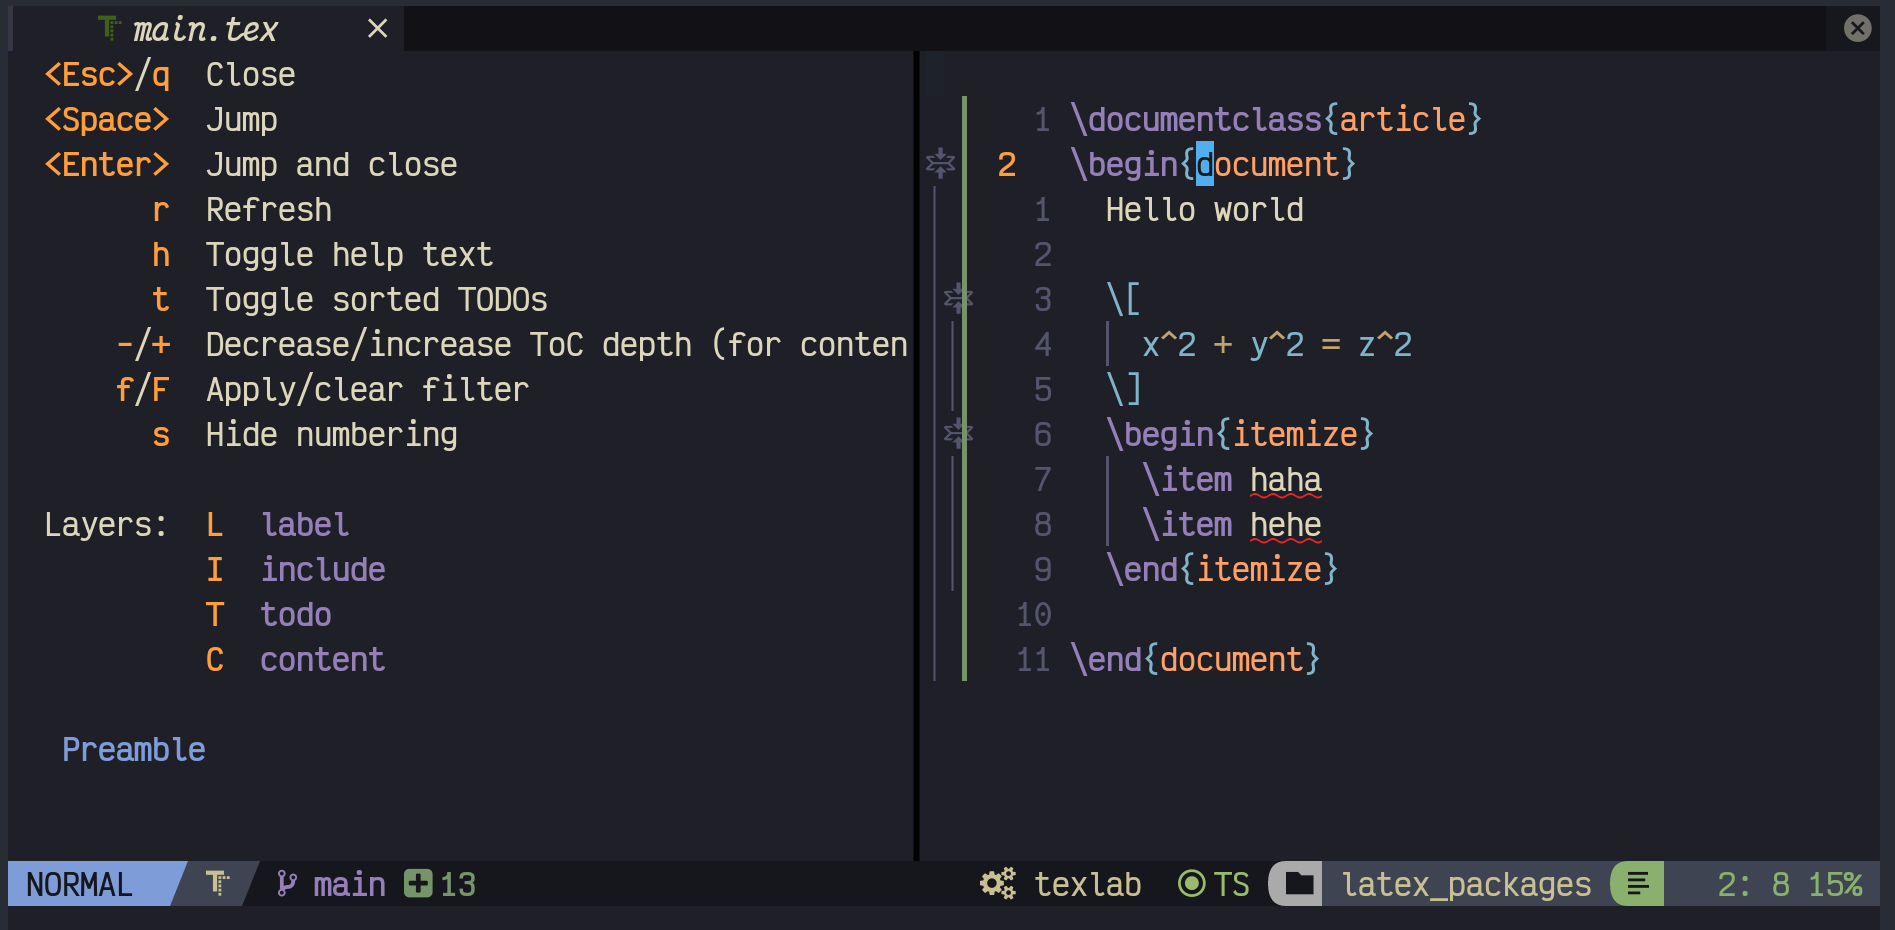1895x930 pixels.
Task: Click the TeX filetype icon in statusline
Action: [217, 883]
